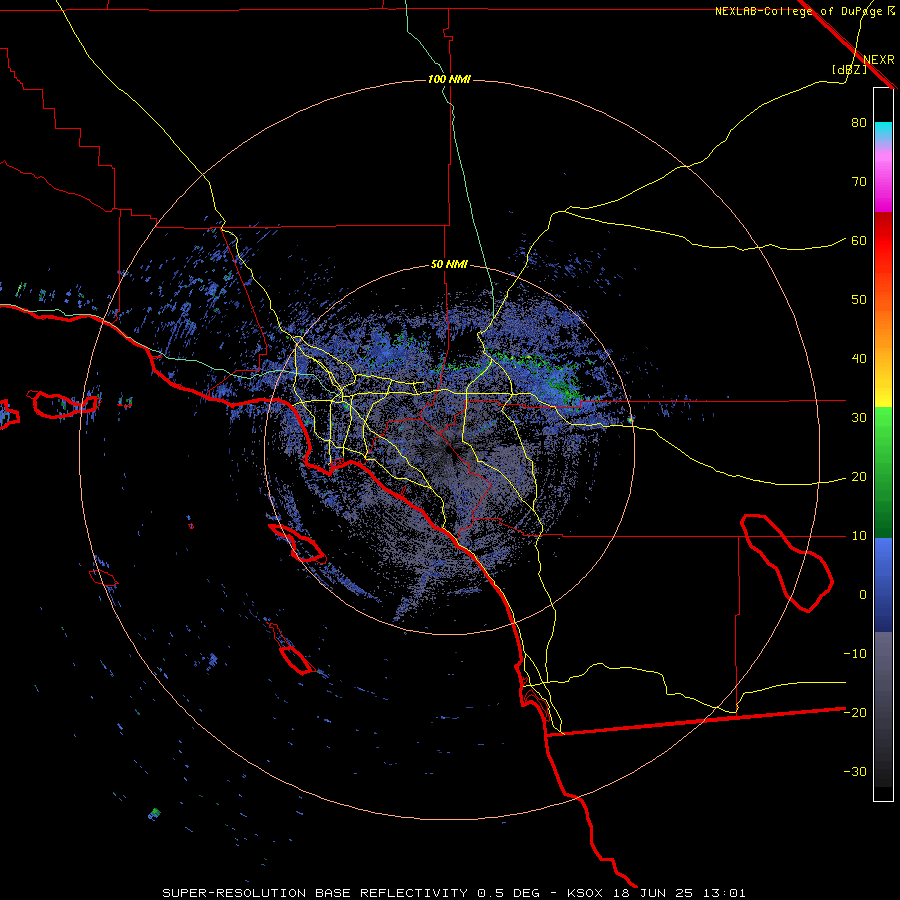This screenshot has width=900, height=900.
Task: Click the KSOX station ID in the caption
Action: click(x=588, y=893)
